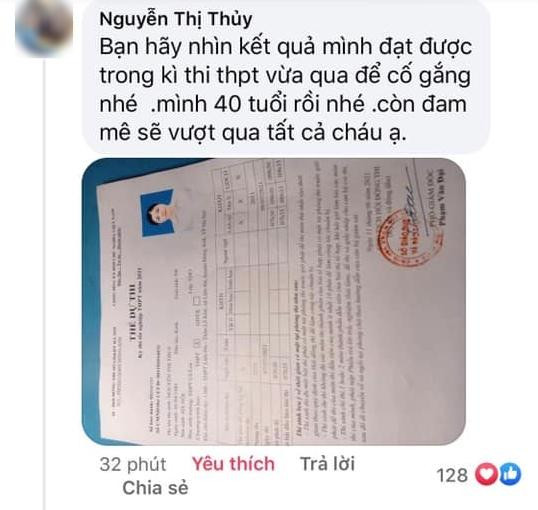
Task: Click the blue thumbs-up like icon
Action: coord(510,475)
